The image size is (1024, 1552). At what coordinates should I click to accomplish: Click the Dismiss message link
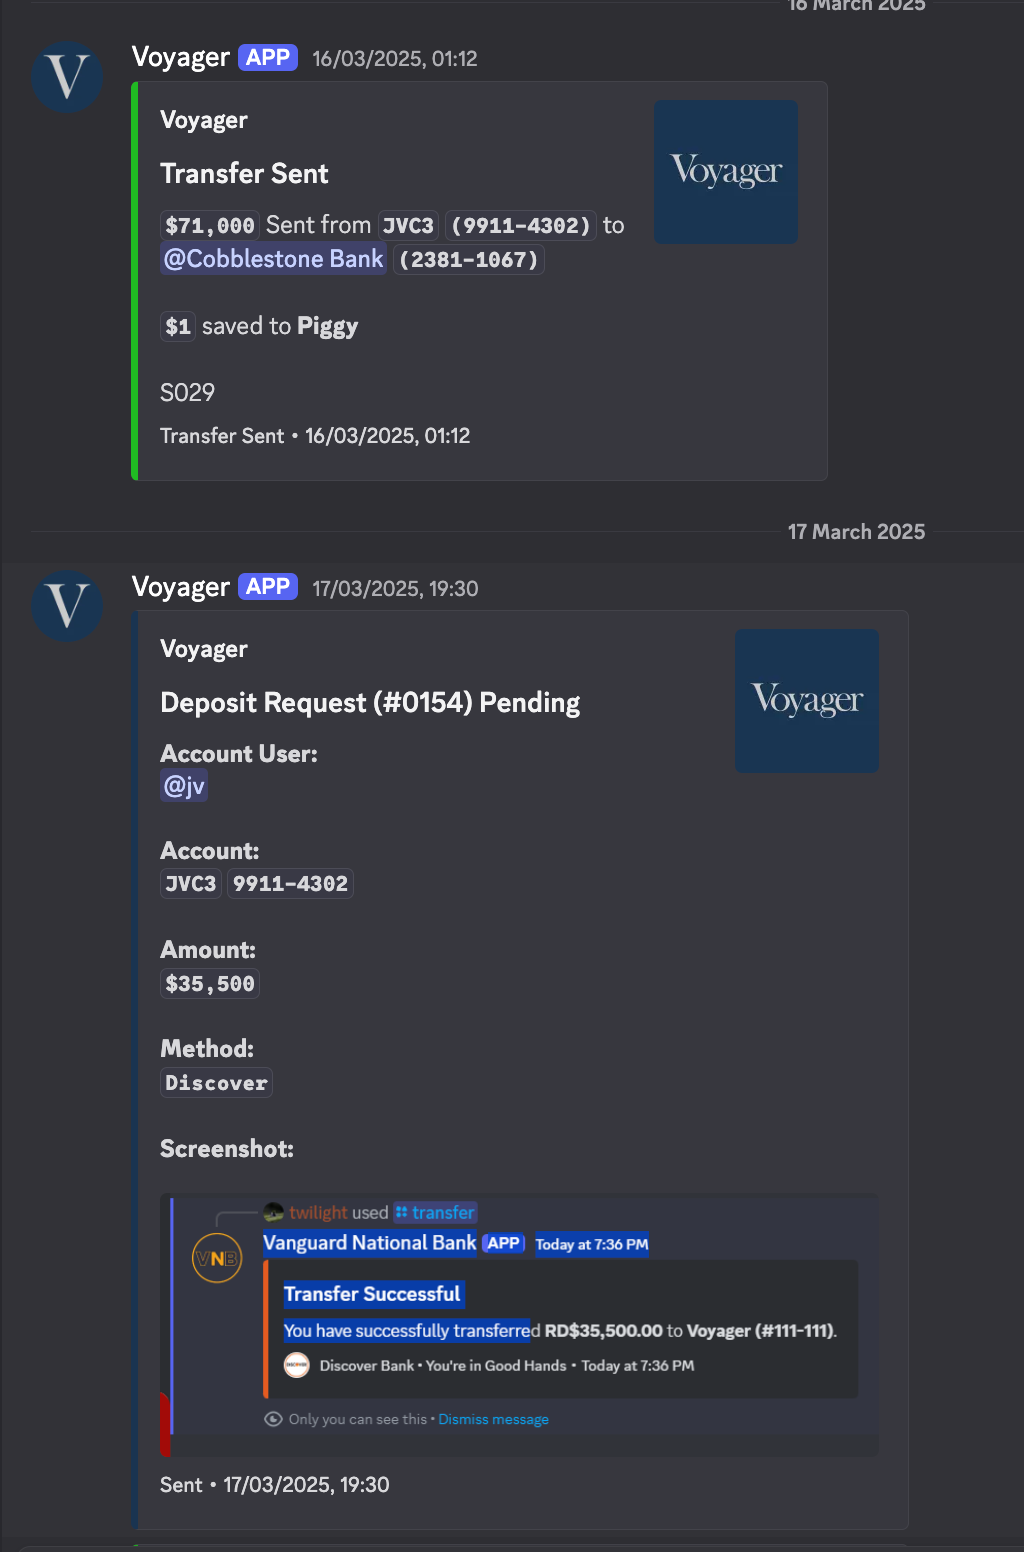click(x=493, y=1419)
